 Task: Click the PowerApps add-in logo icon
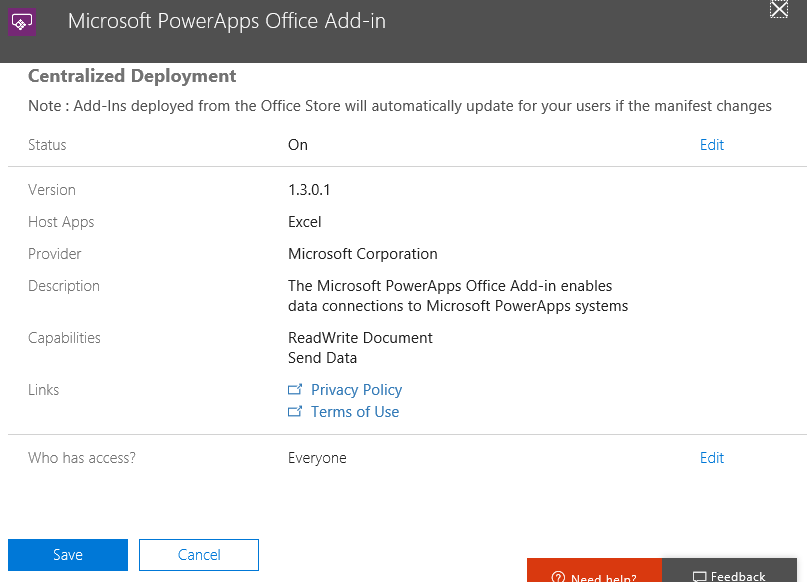22,21
